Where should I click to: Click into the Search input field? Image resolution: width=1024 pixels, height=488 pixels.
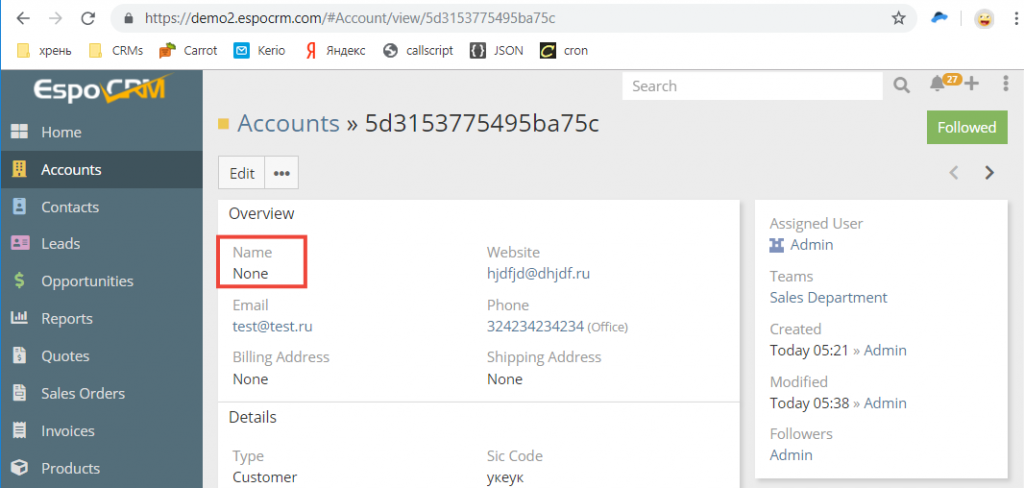(752, 86)
